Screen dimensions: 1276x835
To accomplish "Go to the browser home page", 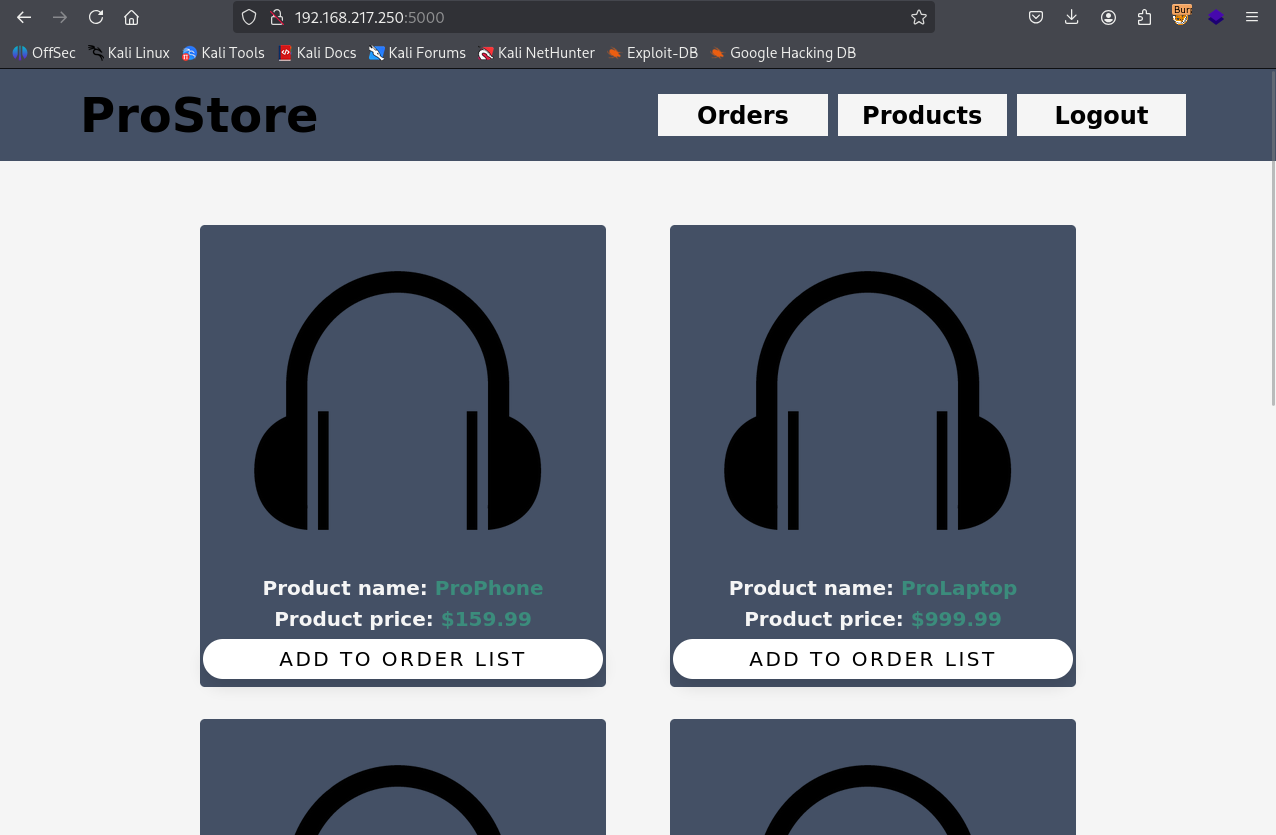I will click(x=131, y=17).
